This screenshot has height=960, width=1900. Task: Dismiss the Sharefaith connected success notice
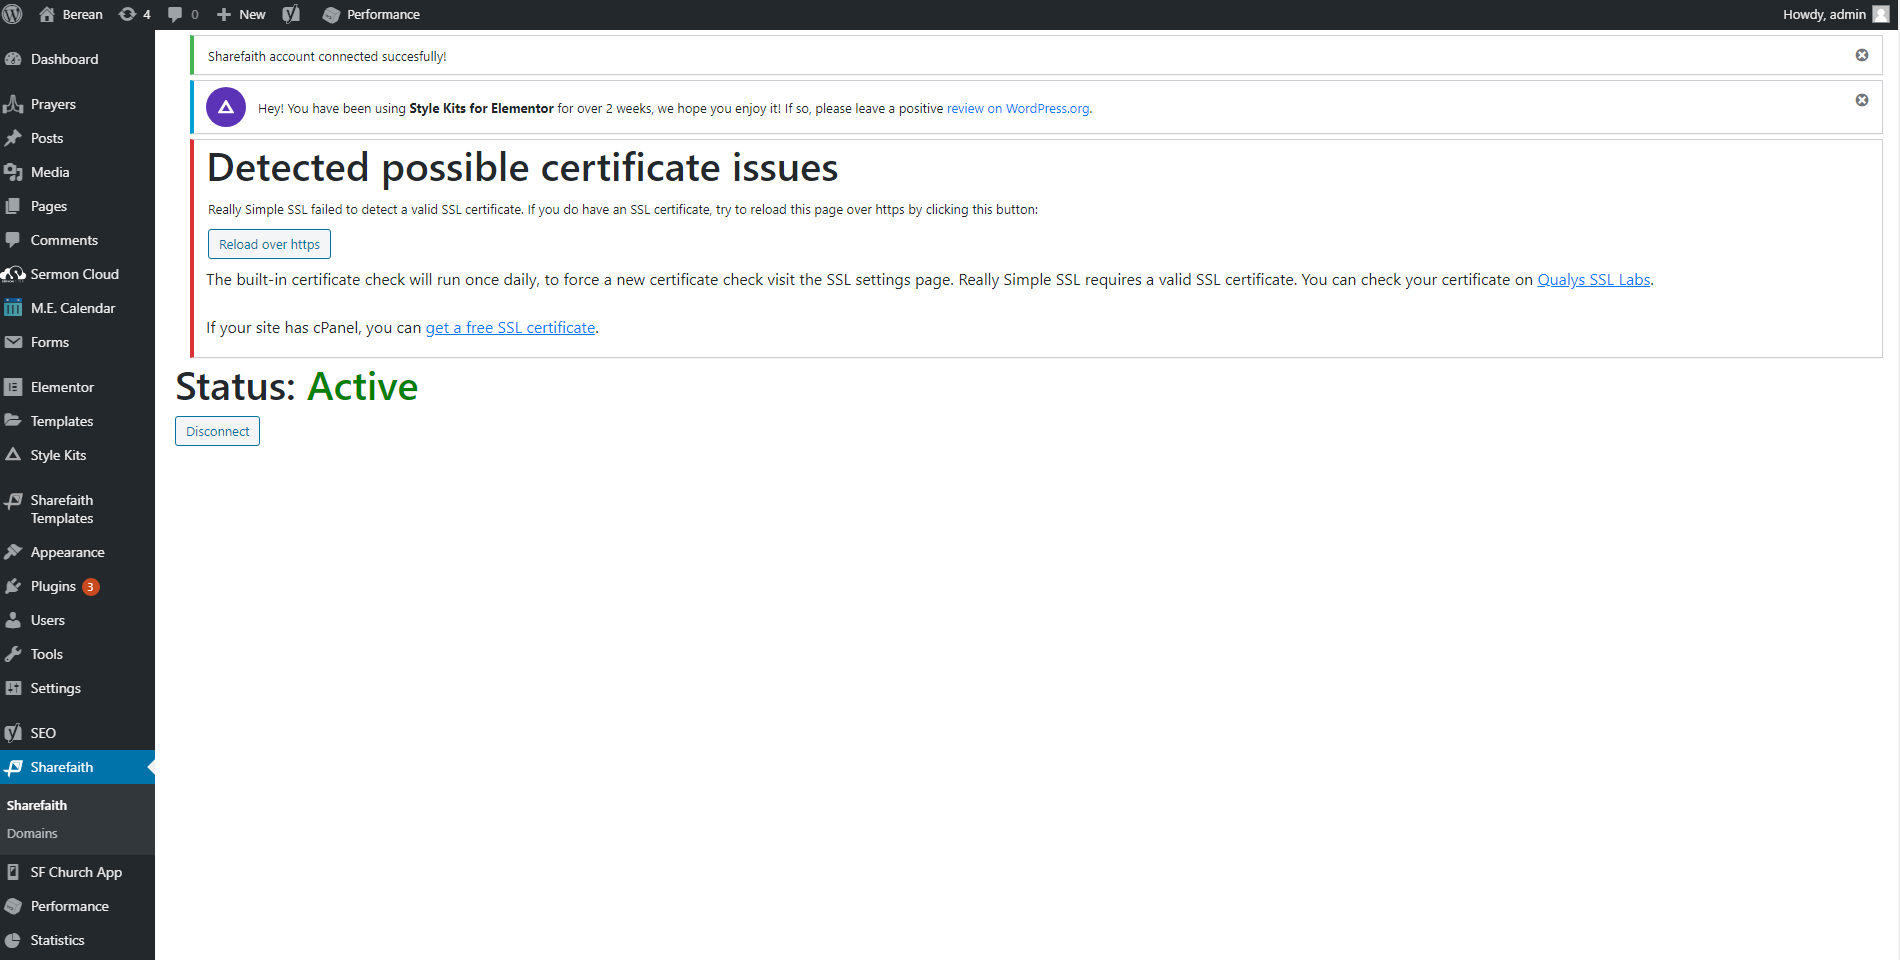click(1861, 55)
